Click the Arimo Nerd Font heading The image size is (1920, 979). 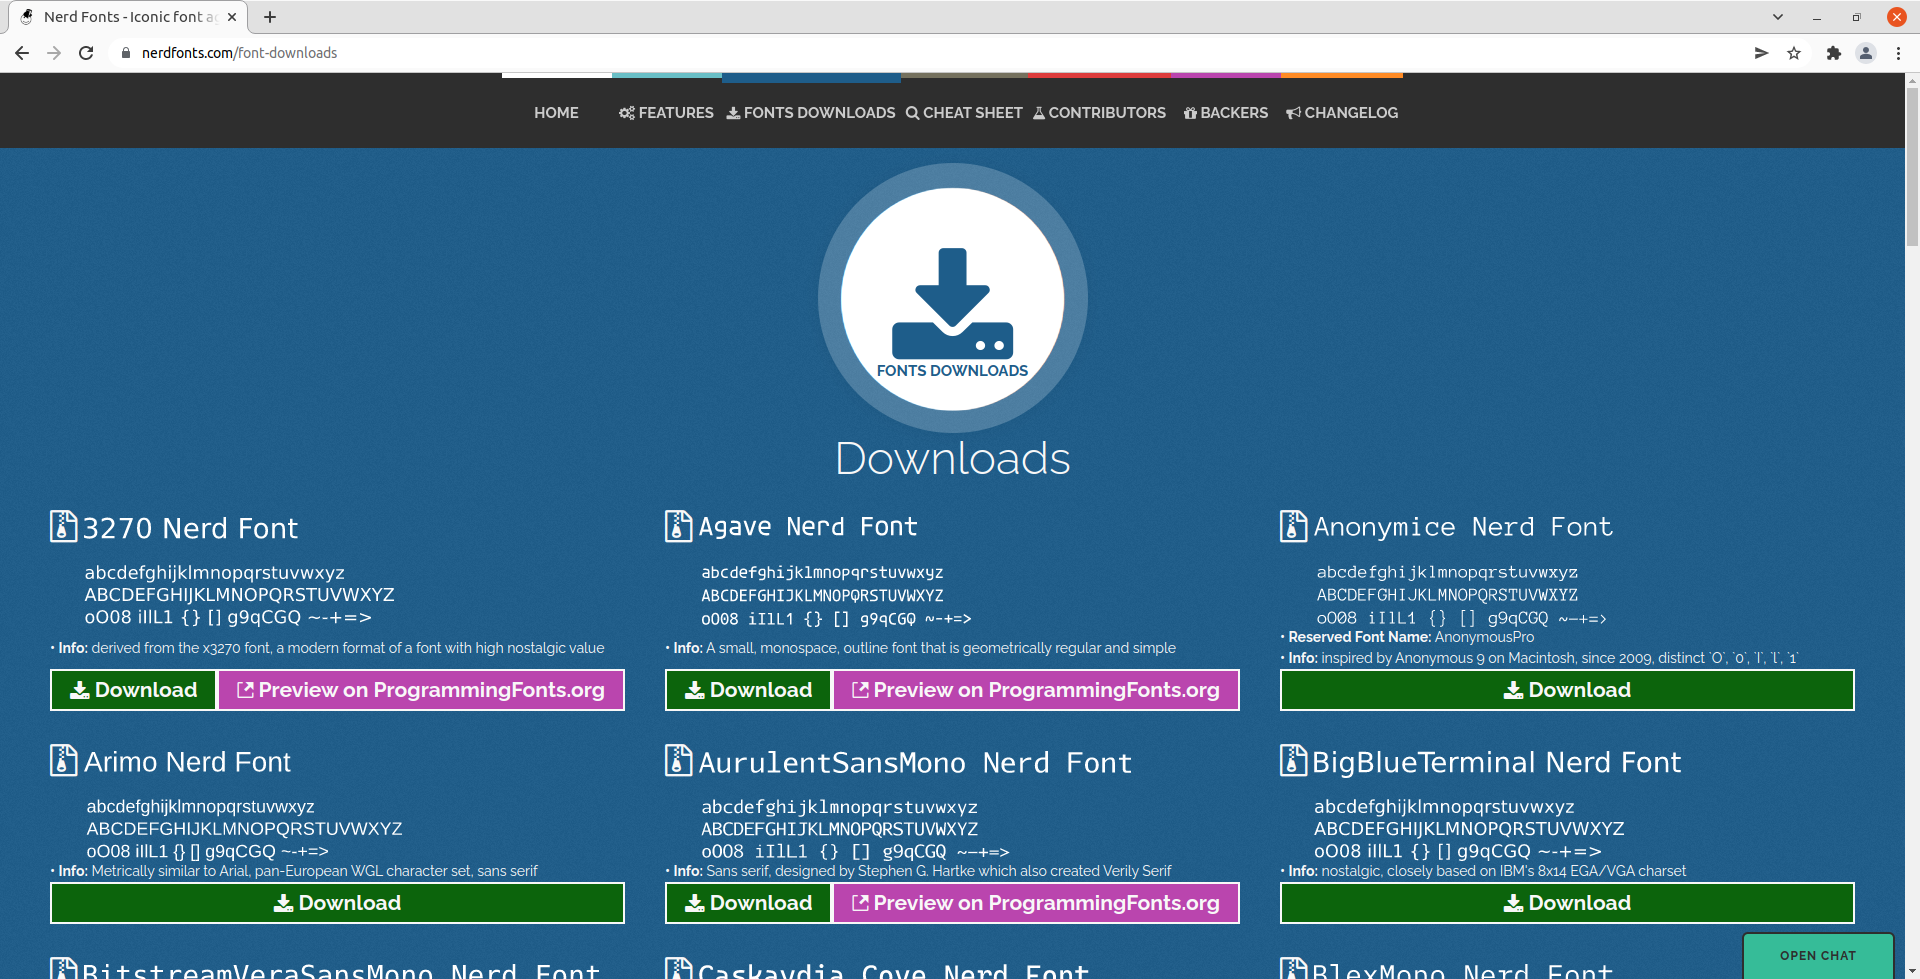187,762
